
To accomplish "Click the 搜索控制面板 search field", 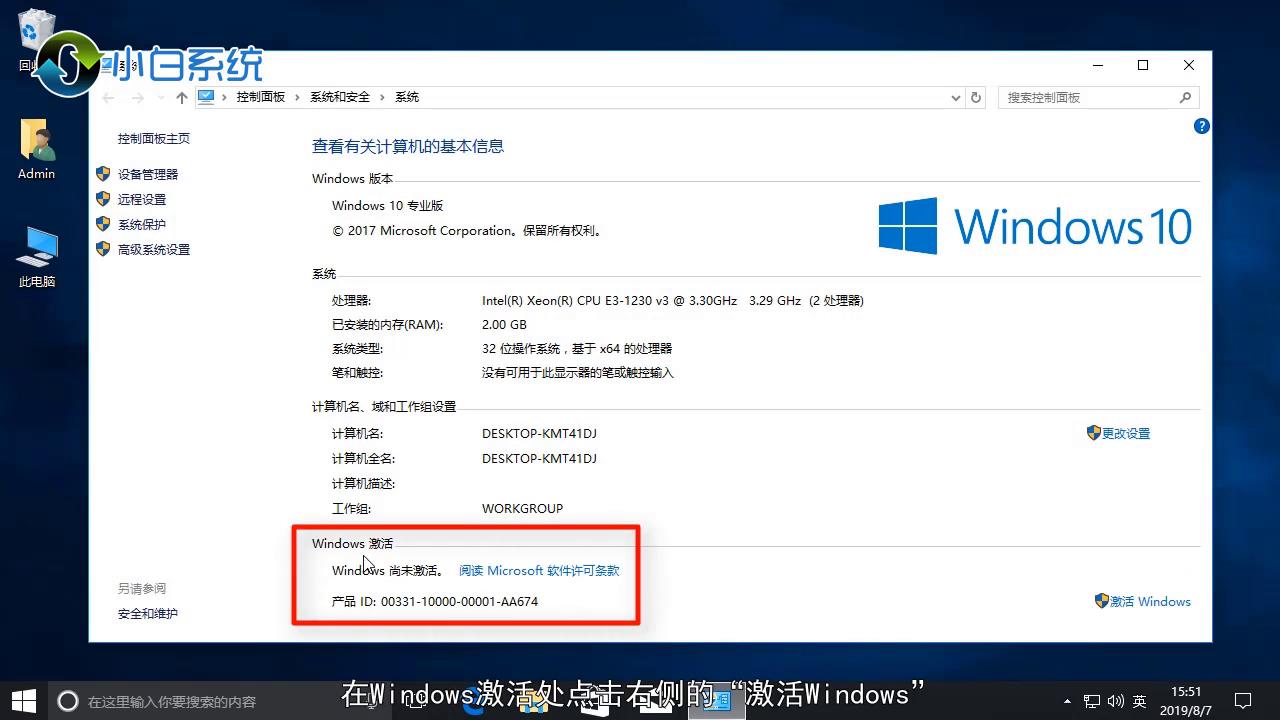I will [1098, 97].
